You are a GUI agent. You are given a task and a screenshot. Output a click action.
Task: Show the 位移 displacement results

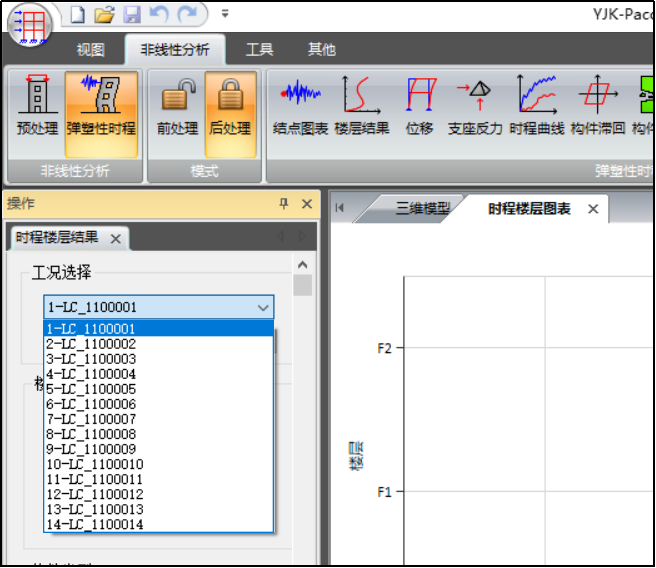(420, 106)
